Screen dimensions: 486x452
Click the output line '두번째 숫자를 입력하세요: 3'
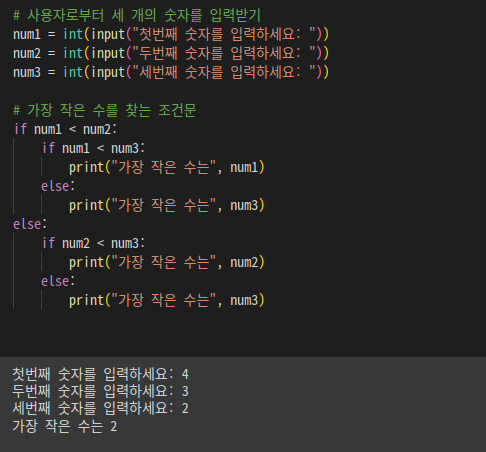click(101, 391)
